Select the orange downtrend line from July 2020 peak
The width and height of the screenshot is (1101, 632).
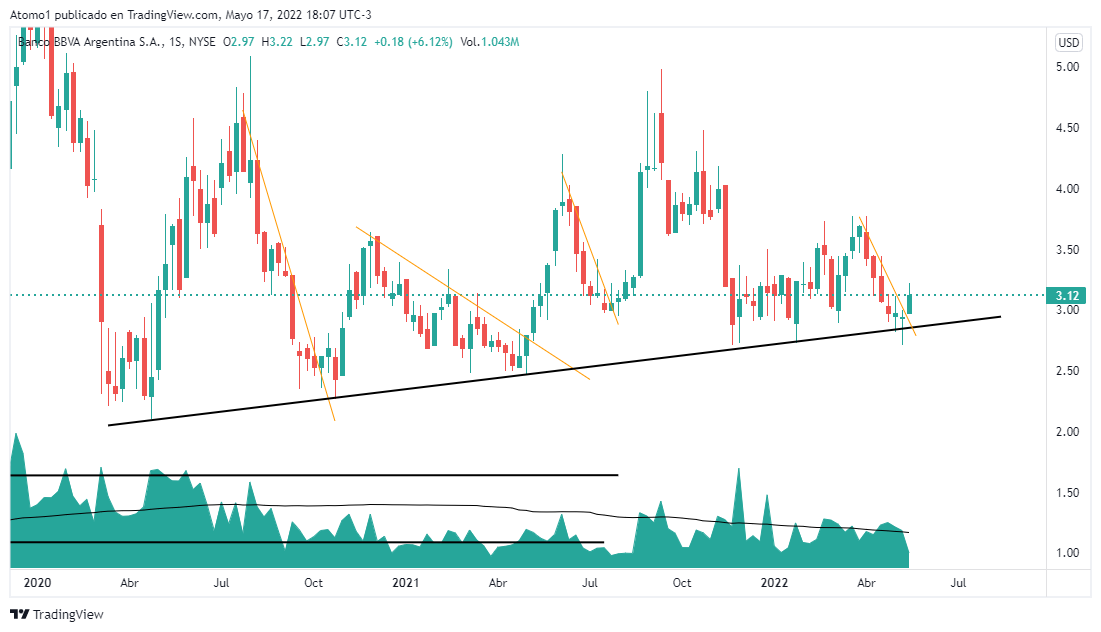tap(290, 270)
